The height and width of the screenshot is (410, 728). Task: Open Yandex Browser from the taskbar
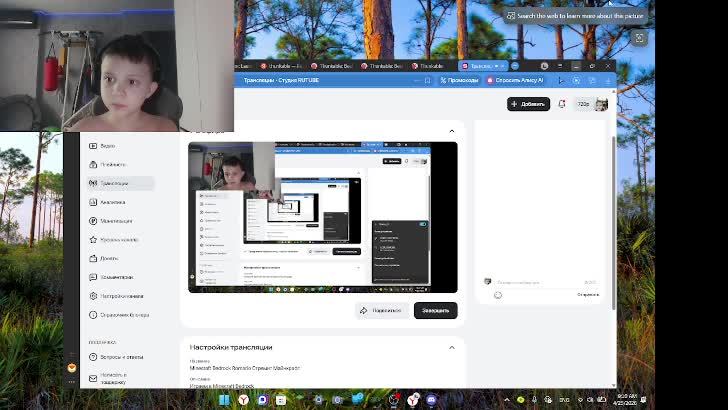point(244,399)
